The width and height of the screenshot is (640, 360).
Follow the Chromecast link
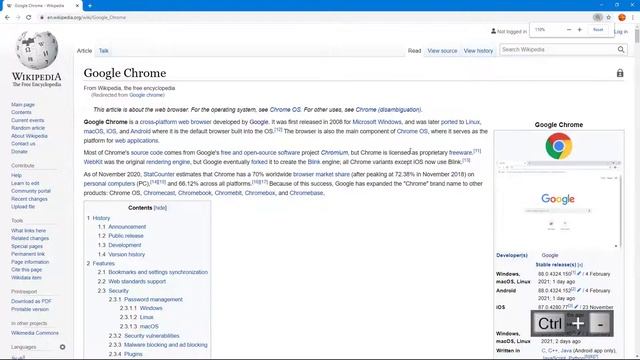click(x=159, y=193)
